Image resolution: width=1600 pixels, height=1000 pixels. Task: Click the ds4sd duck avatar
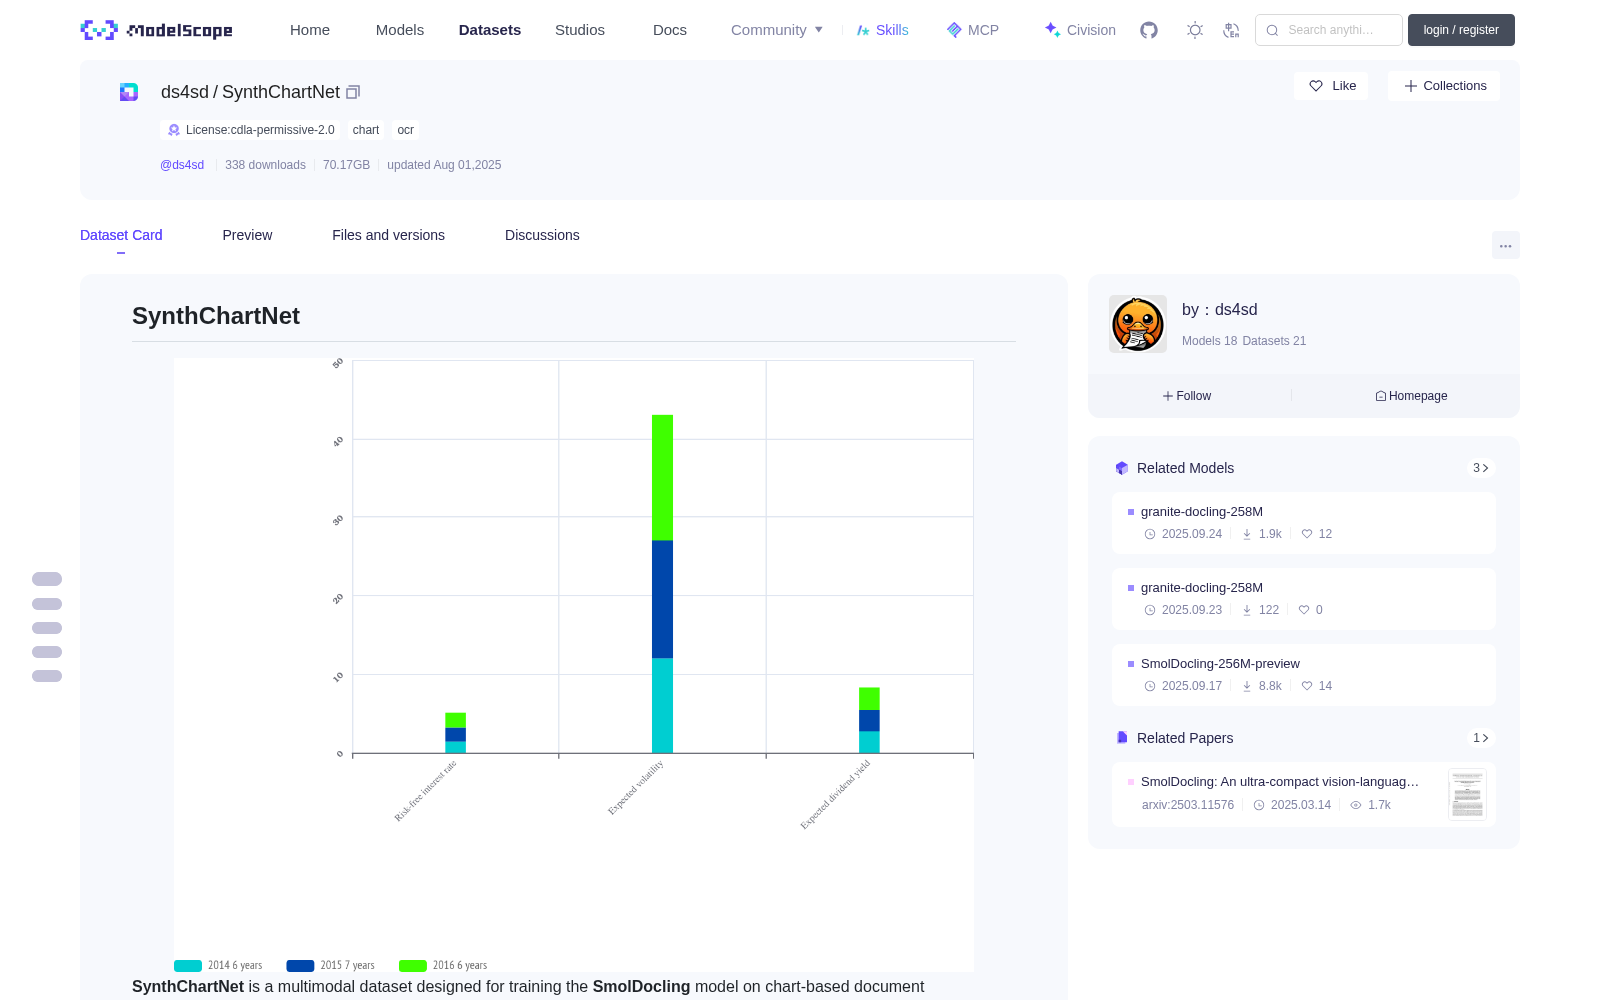coord(1138,324)
